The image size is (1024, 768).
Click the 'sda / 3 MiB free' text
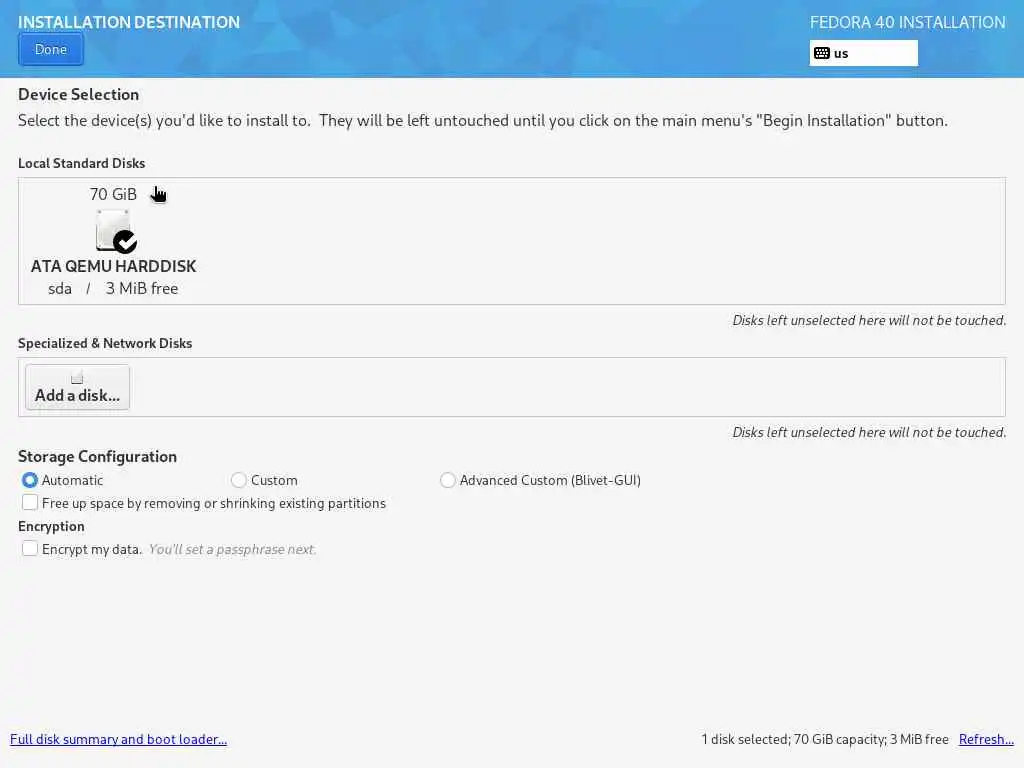coord(113,289)
